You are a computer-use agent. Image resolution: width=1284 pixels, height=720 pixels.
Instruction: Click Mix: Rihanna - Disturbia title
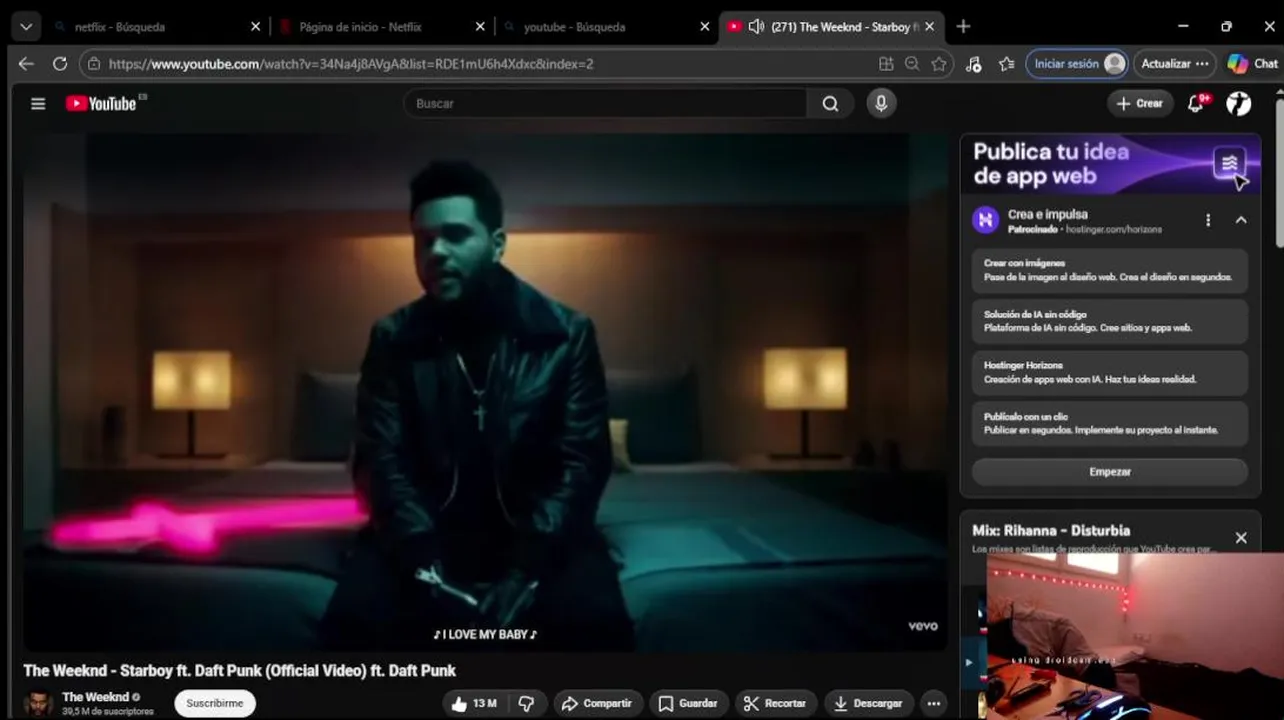(x=1051, y=531)
